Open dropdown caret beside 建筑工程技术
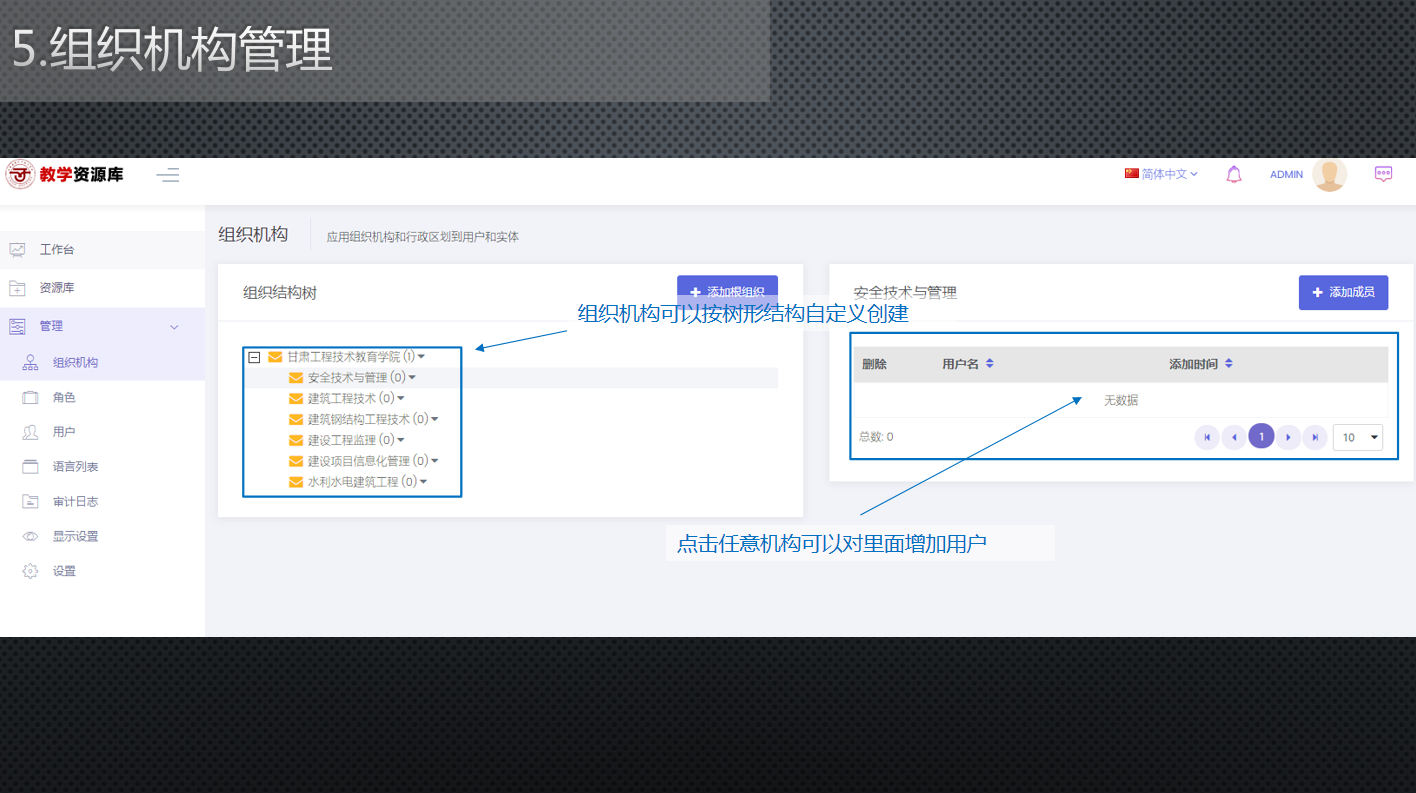The image size is (1416, 793). pyautogui.click(x=401, y=398)
